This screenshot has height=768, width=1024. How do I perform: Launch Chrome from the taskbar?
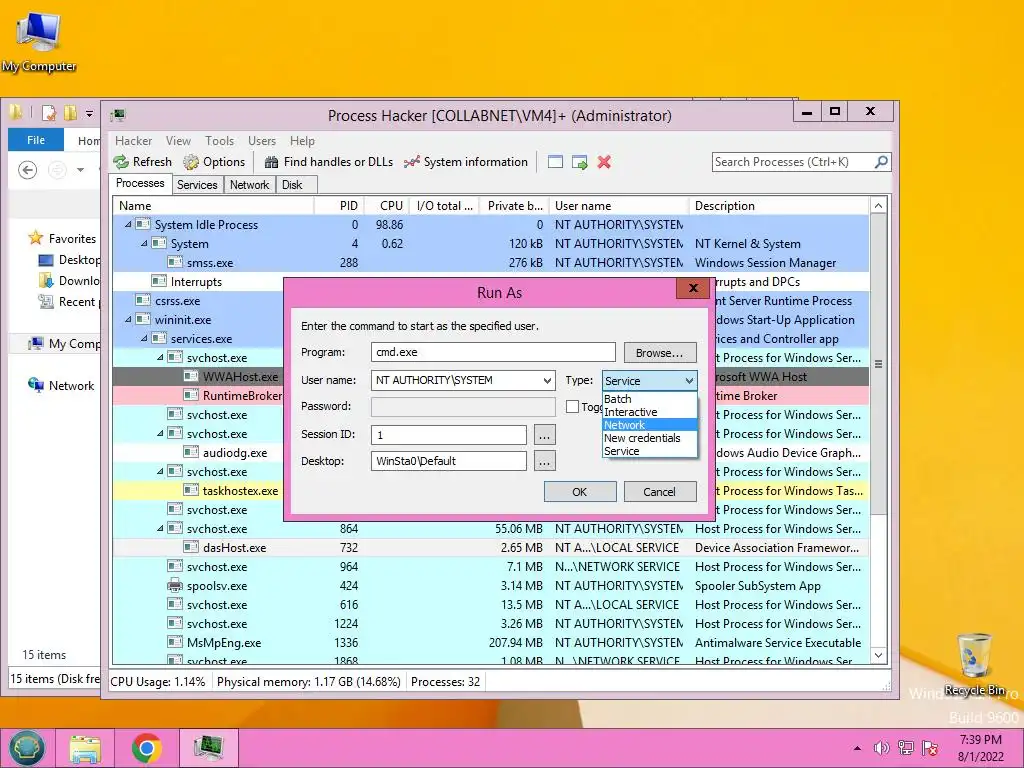click(x=146, y=748)
